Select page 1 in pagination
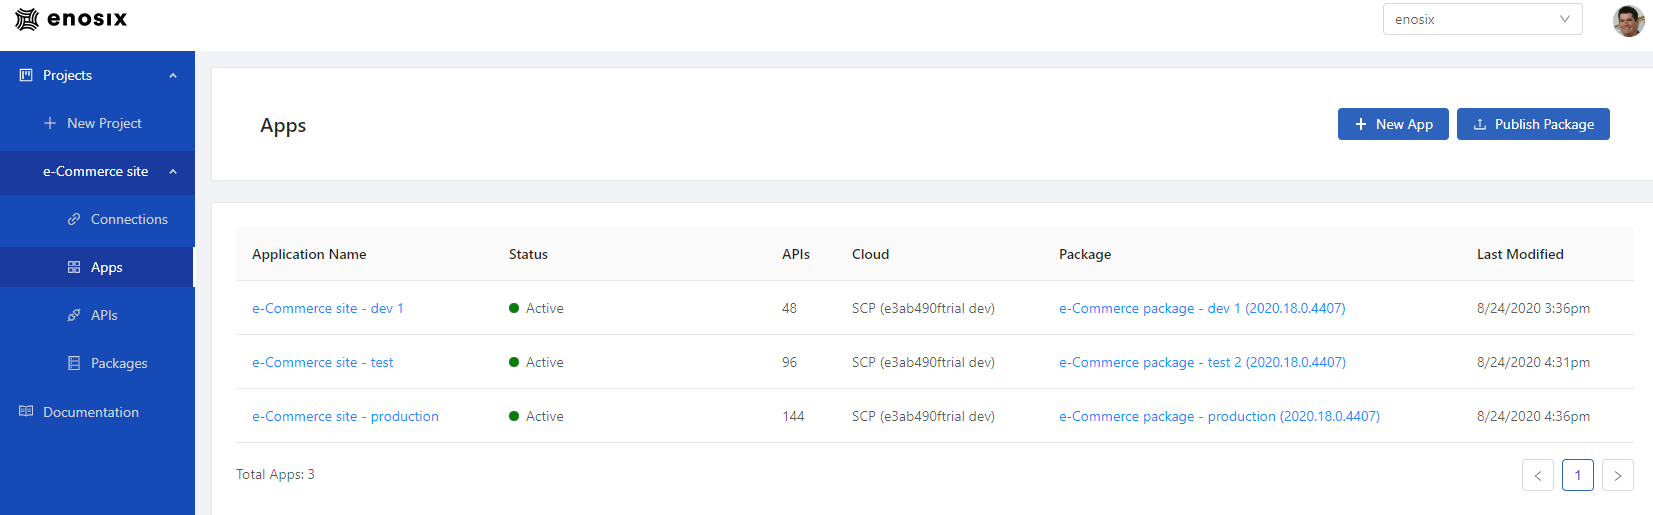 1578,475
